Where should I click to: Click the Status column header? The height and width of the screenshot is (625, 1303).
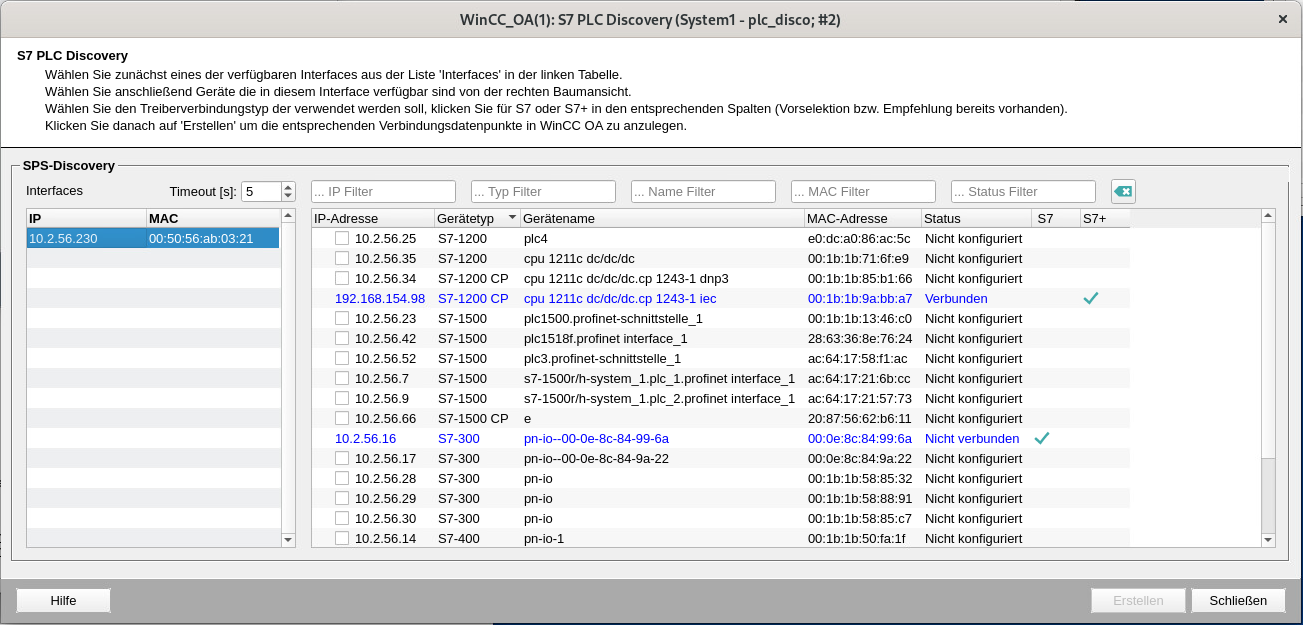[x=976, y=218]
